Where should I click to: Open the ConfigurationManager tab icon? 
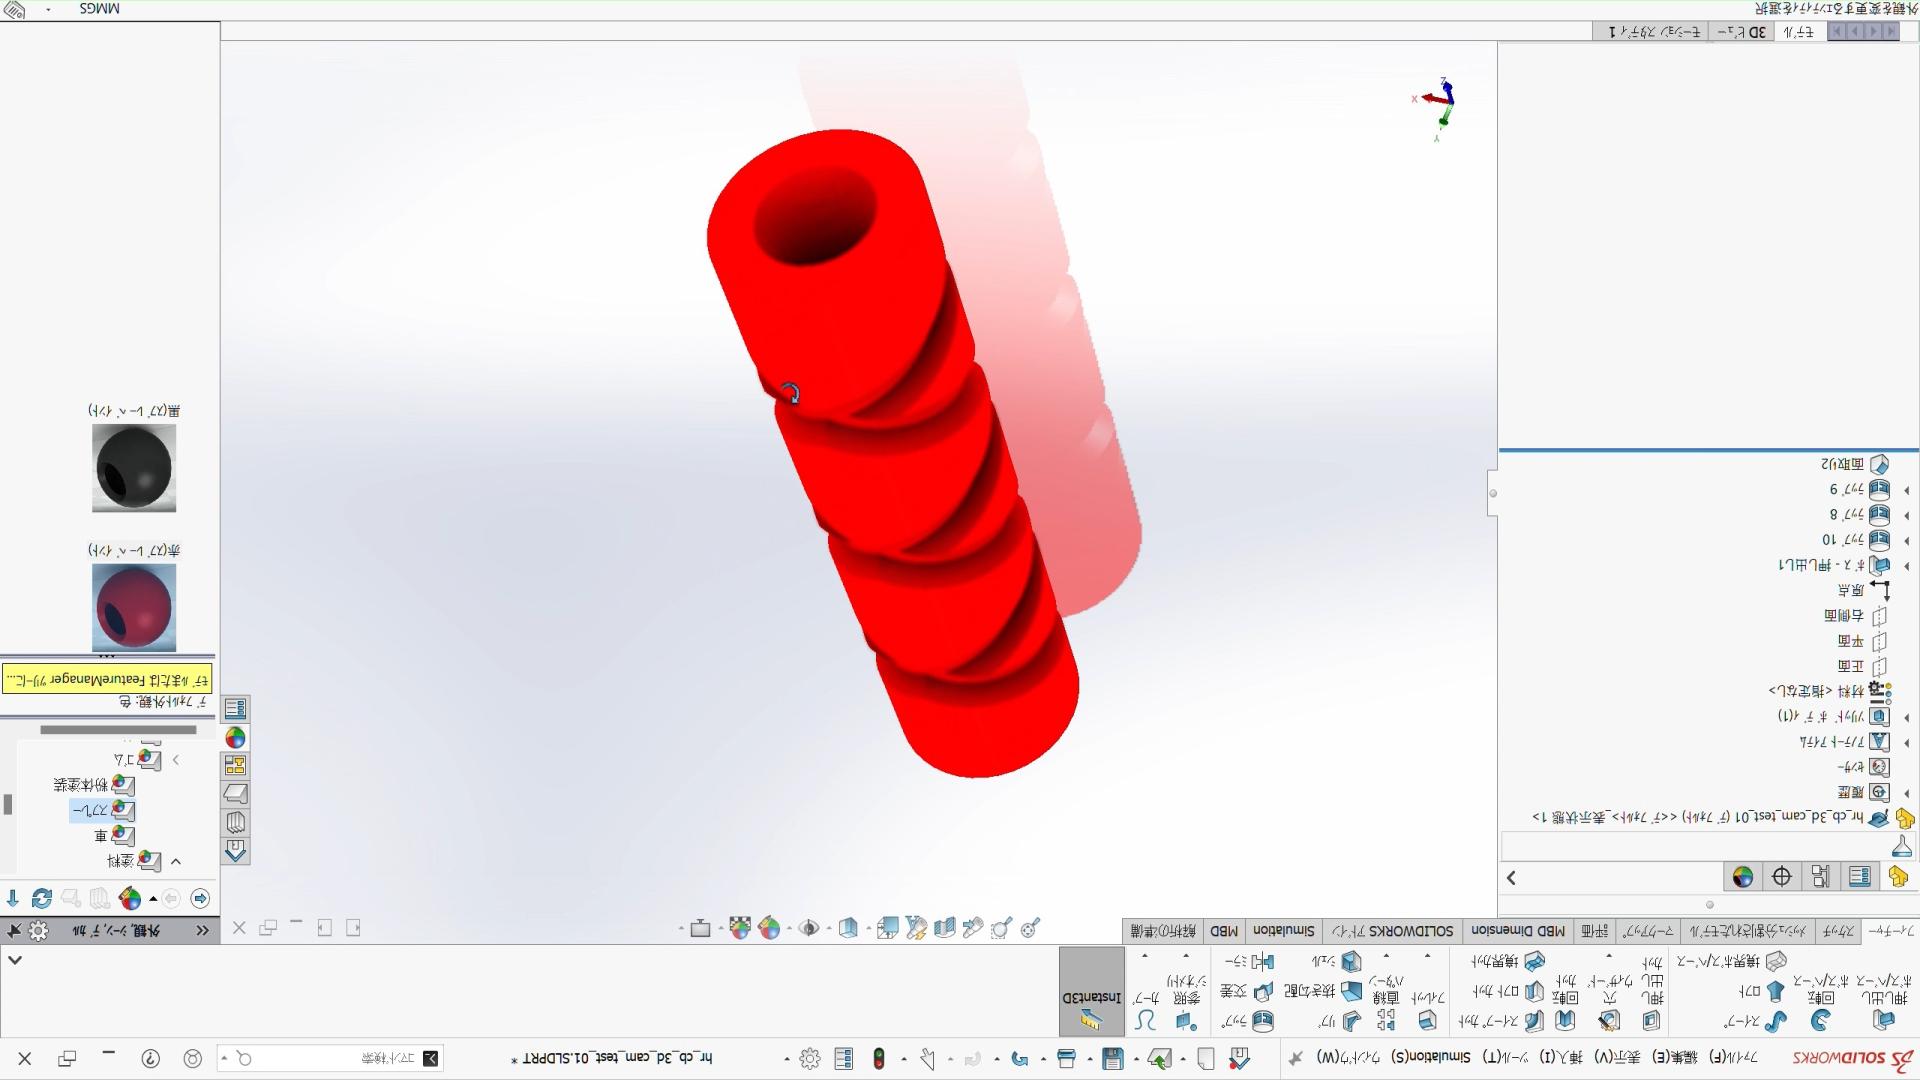coord(1820,877)
